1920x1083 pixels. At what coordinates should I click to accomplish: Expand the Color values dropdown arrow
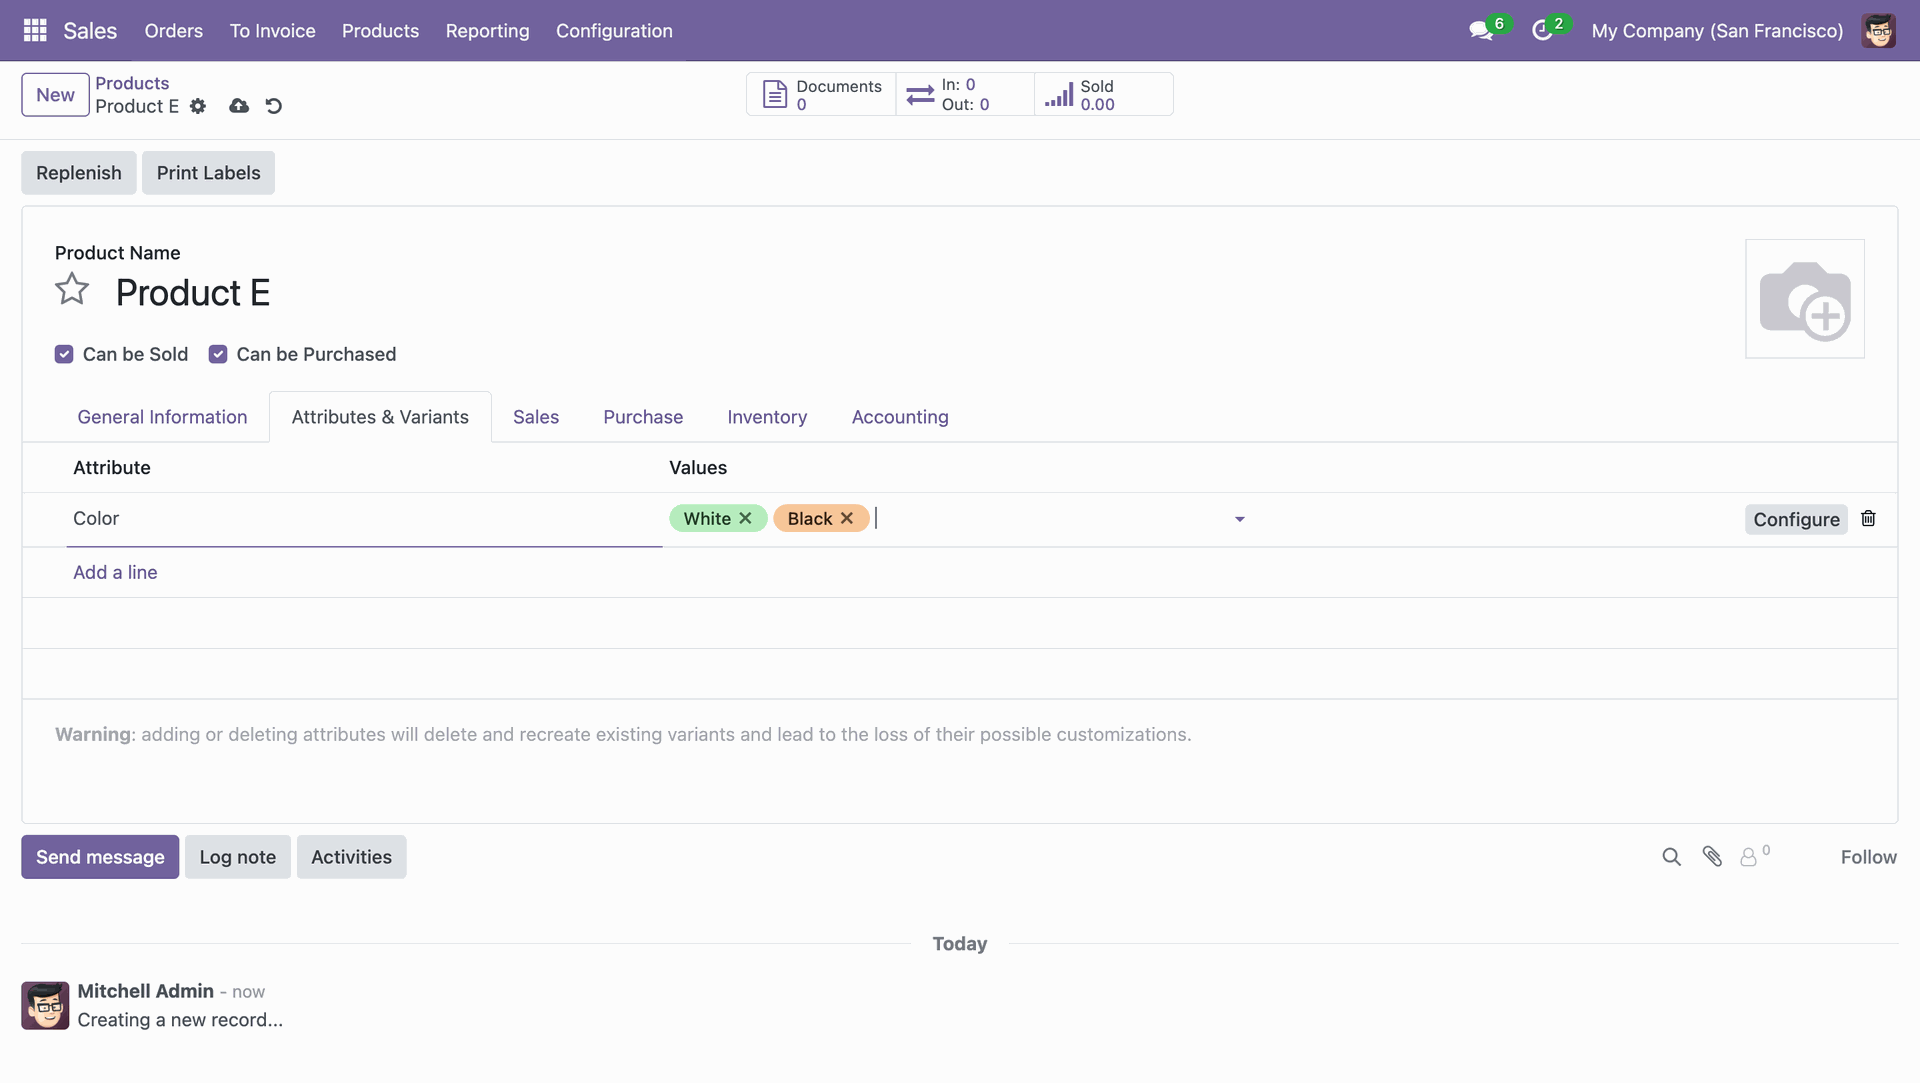tap(1239, 519)
